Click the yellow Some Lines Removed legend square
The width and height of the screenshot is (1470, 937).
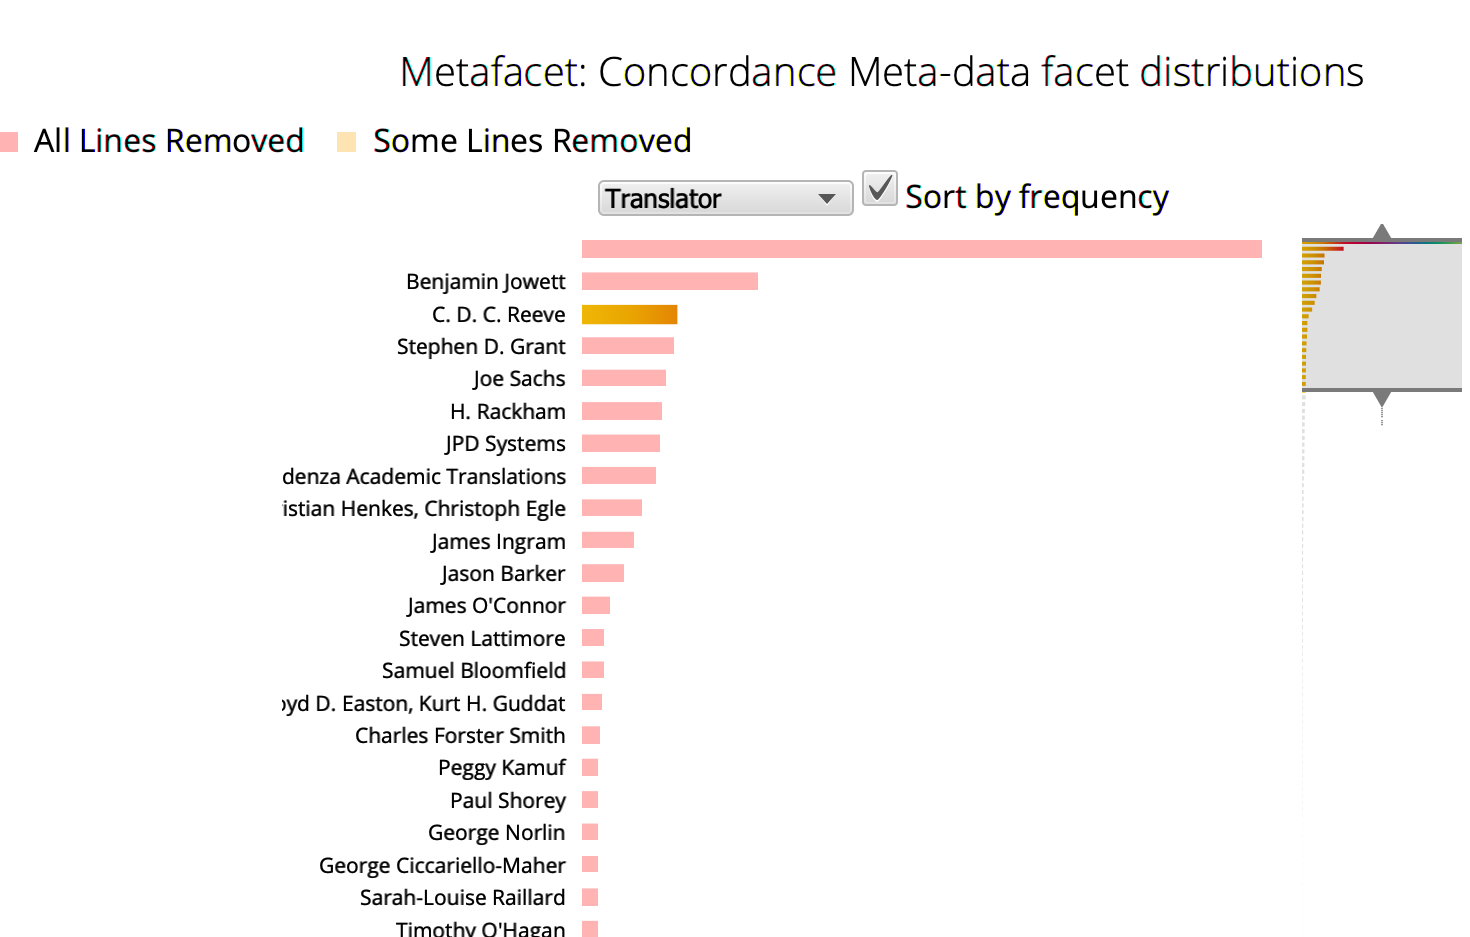click(346, 142)
